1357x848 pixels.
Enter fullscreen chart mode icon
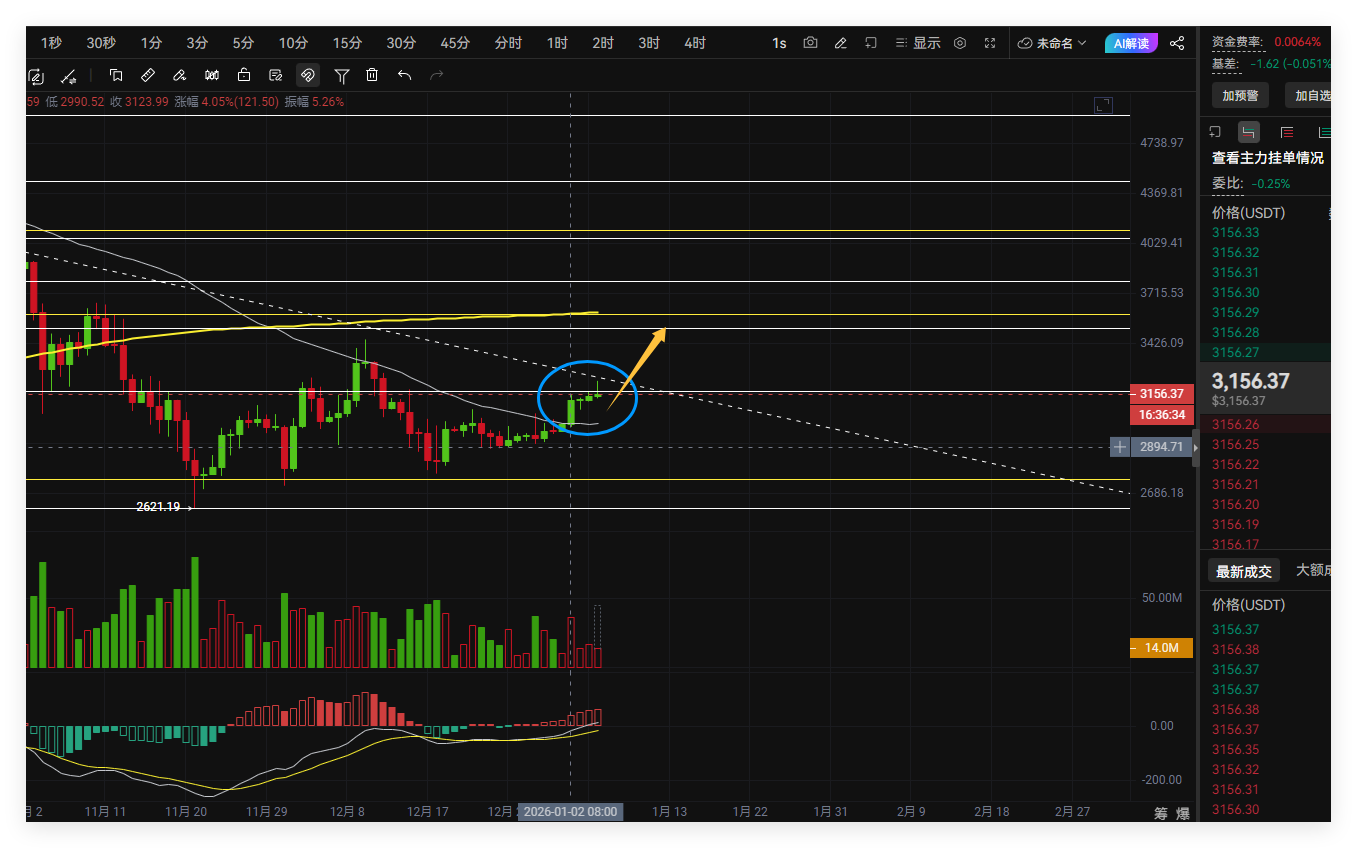tap(990, 43)
